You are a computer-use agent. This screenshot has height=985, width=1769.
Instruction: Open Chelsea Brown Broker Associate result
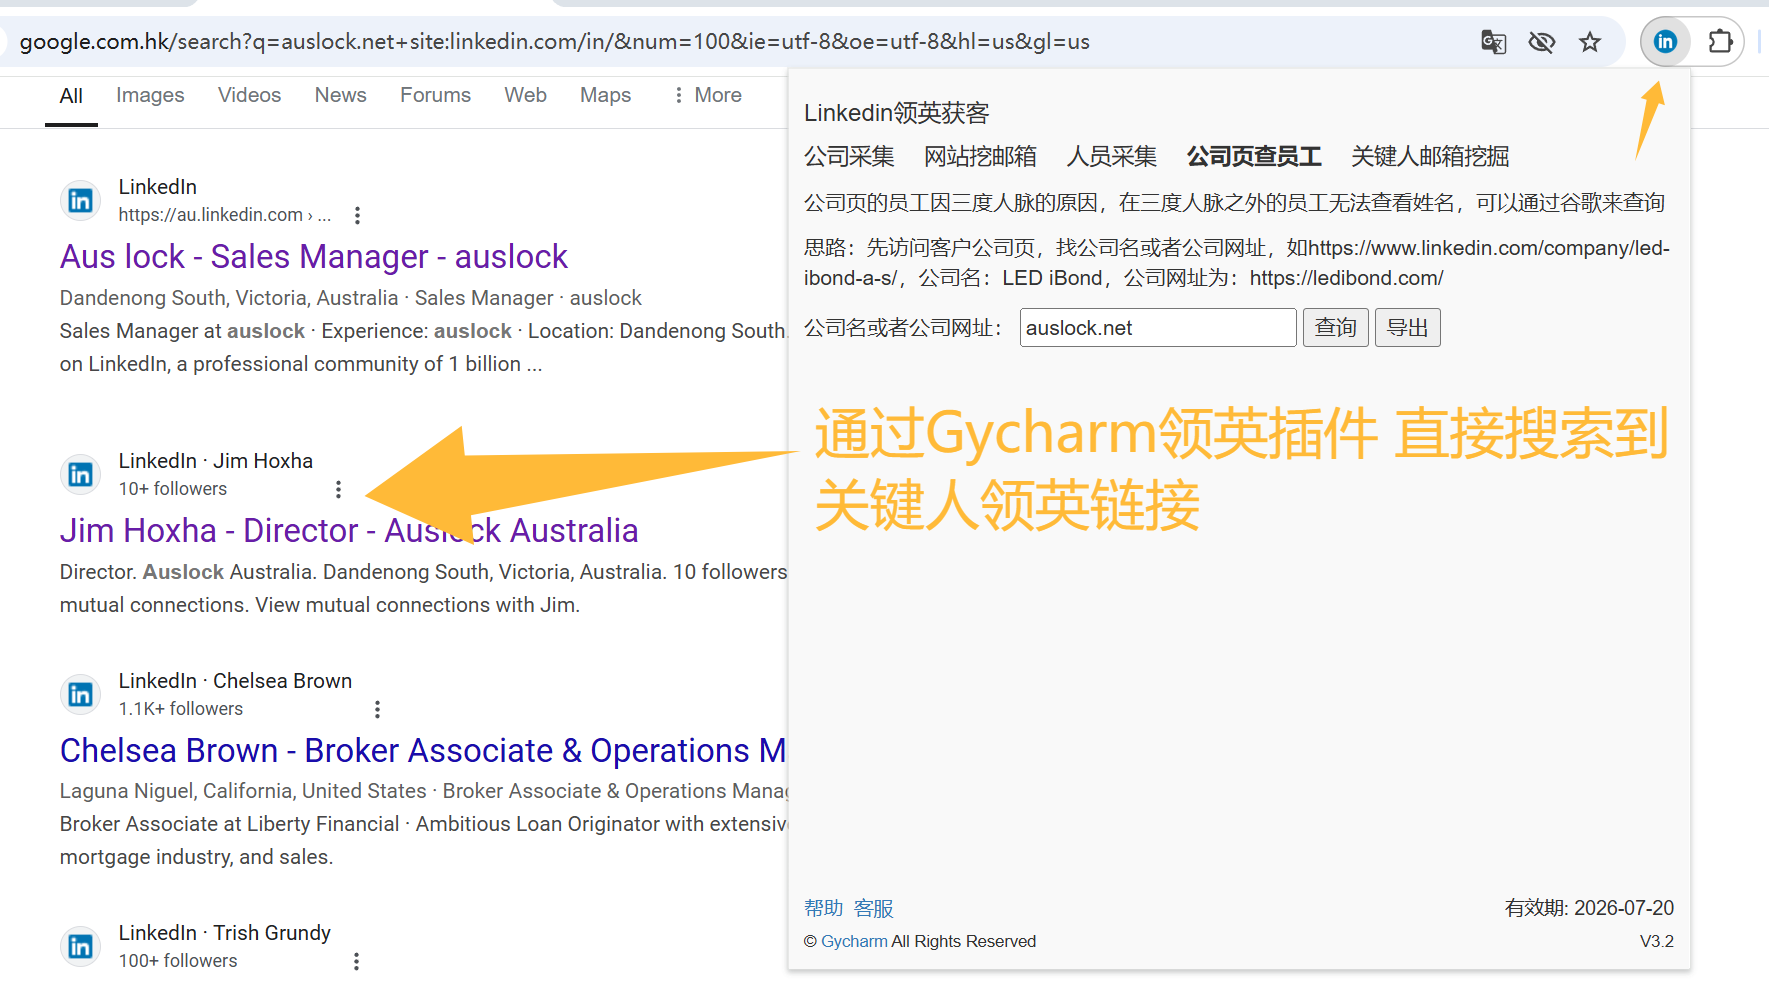(x=423, y=751)
